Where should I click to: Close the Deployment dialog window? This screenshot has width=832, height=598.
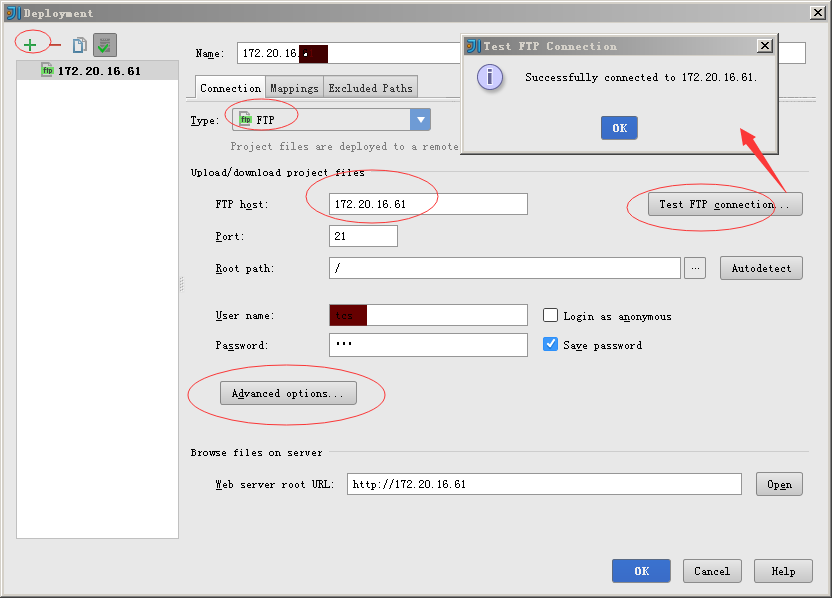point(818,13)
